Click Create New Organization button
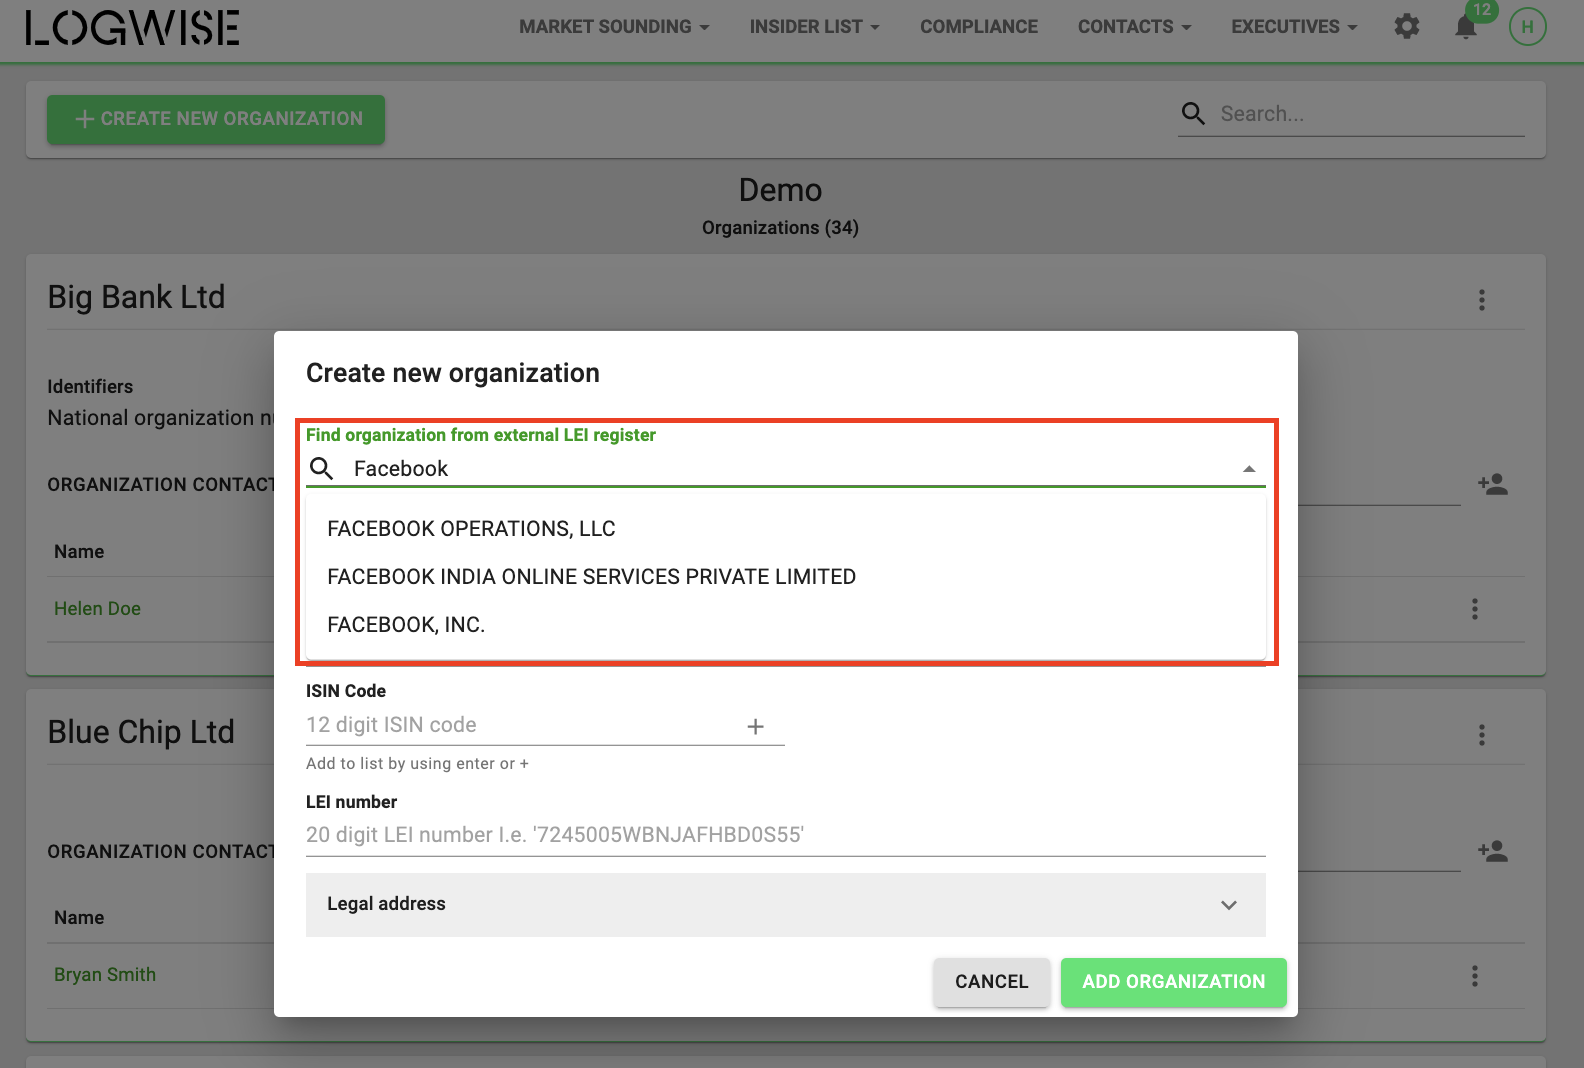 pyautogui.click(x=216, y=119)
